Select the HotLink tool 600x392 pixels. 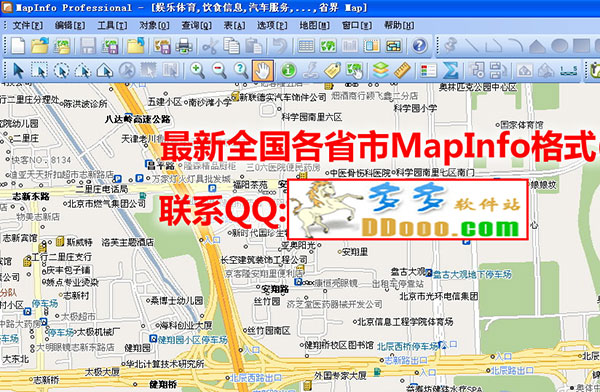pos(311,70)
